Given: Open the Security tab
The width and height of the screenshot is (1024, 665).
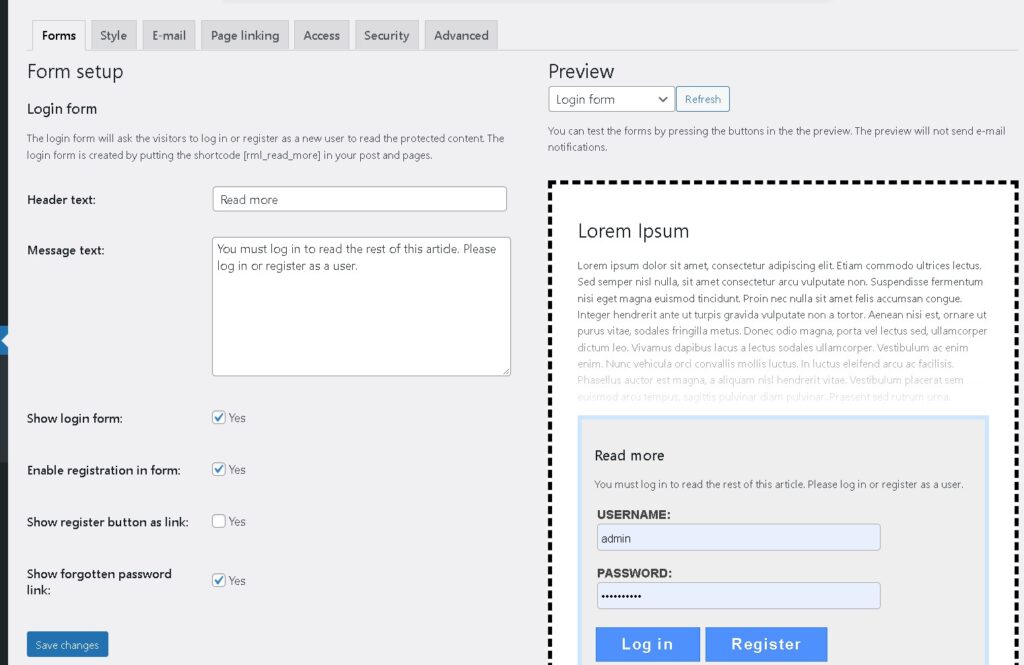Looking at the screenshot, I should [386, 35].
